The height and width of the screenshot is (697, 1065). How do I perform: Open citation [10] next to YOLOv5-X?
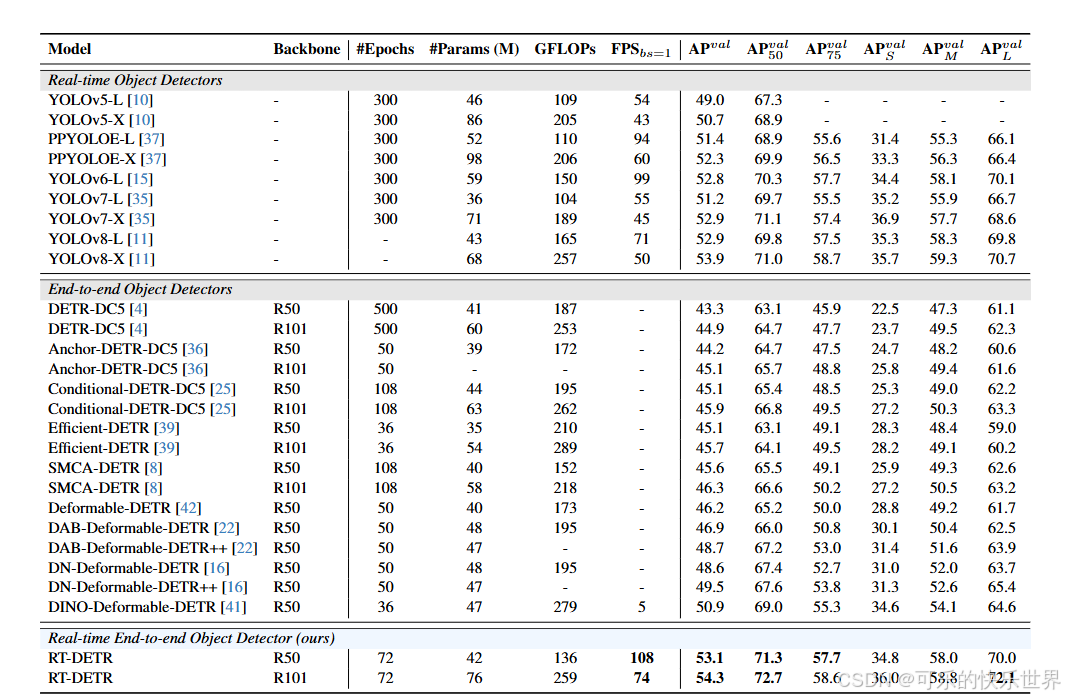tap(142, 120)
